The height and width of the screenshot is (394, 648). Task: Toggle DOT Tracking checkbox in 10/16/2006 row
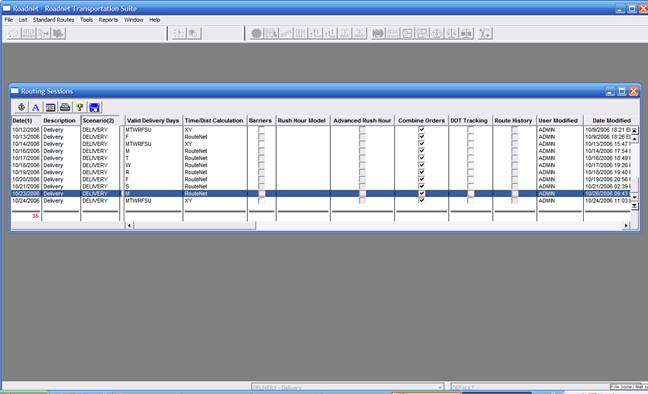click(470, 151)
